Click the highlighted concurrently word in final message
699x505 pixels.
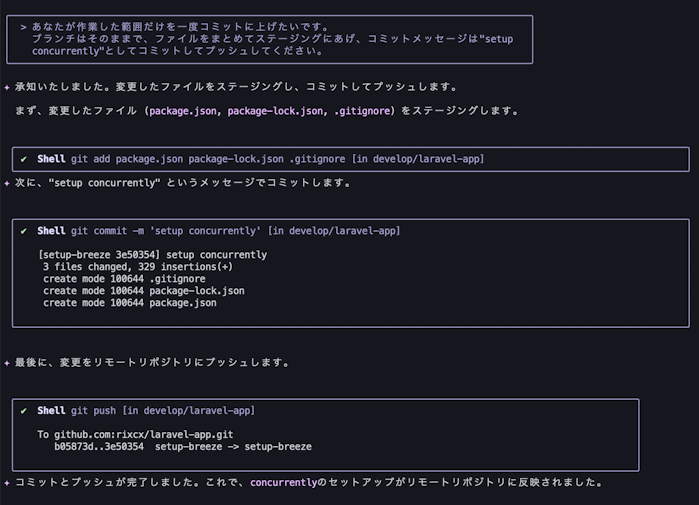point(283,483)
